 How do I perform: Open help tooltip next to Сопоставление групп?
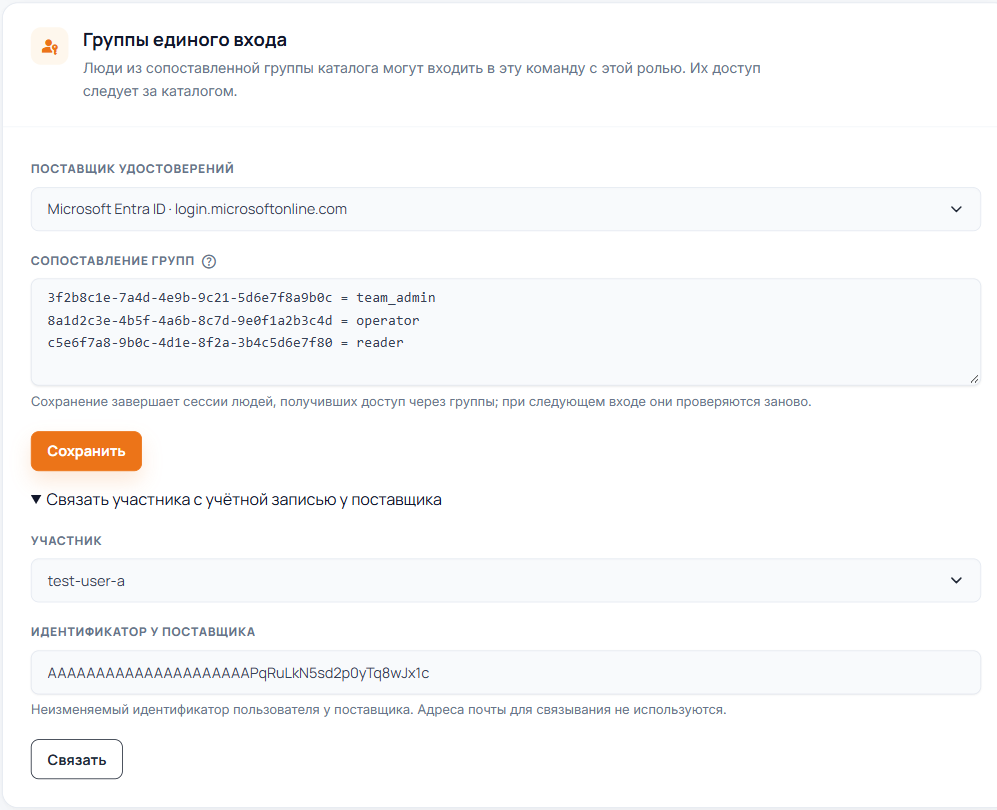[x=209, y=261]
